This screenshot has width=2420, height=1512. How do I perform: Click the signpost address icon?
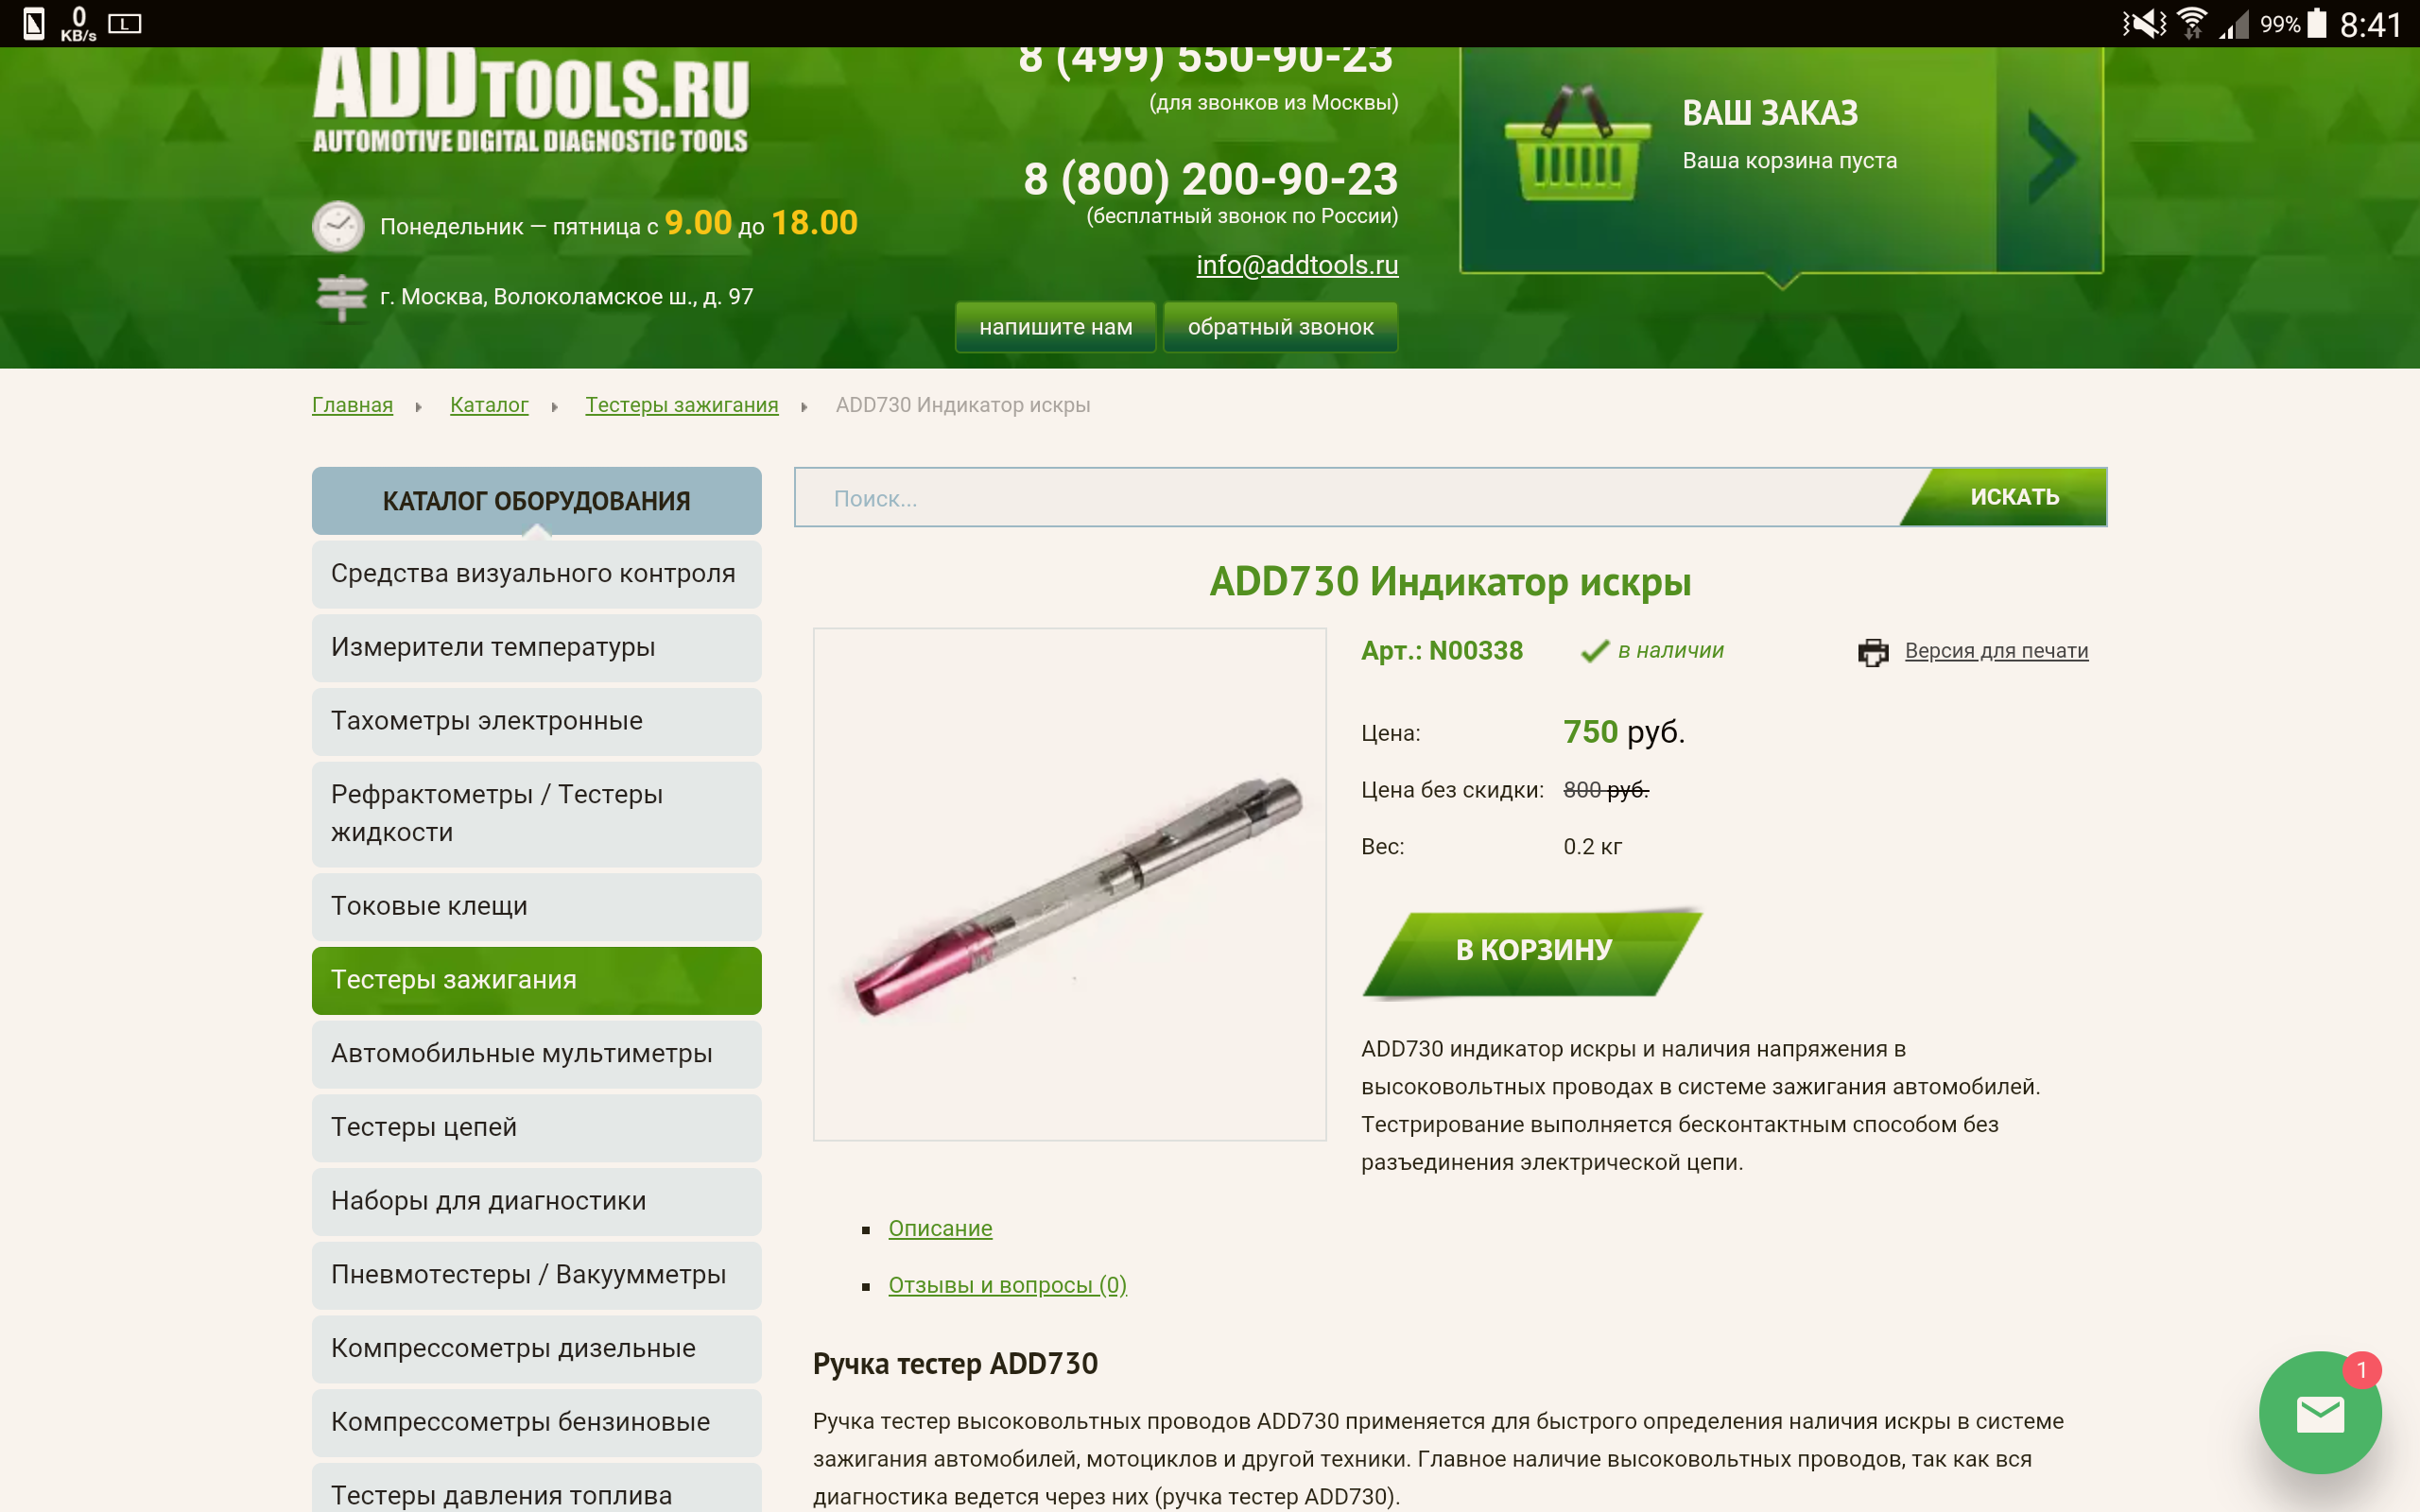[x=340, y=297]
